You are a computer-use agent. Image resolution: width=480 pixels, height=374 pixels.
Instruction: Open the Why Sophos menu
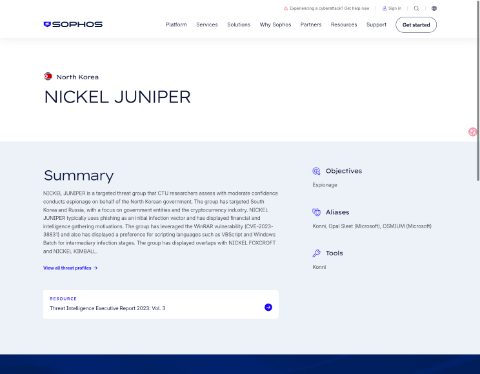pyautogui.click(x=275, y=25)
